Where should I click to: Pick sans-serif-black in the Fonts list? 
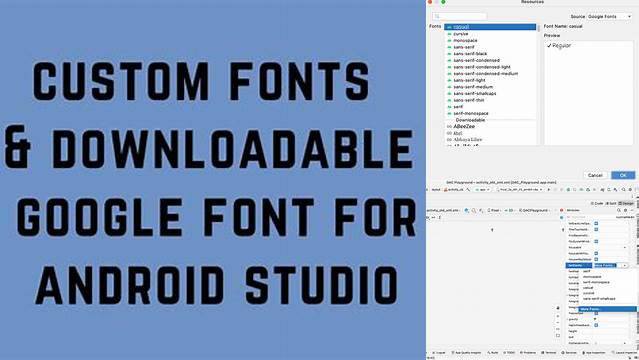click(x=490, y=53)
